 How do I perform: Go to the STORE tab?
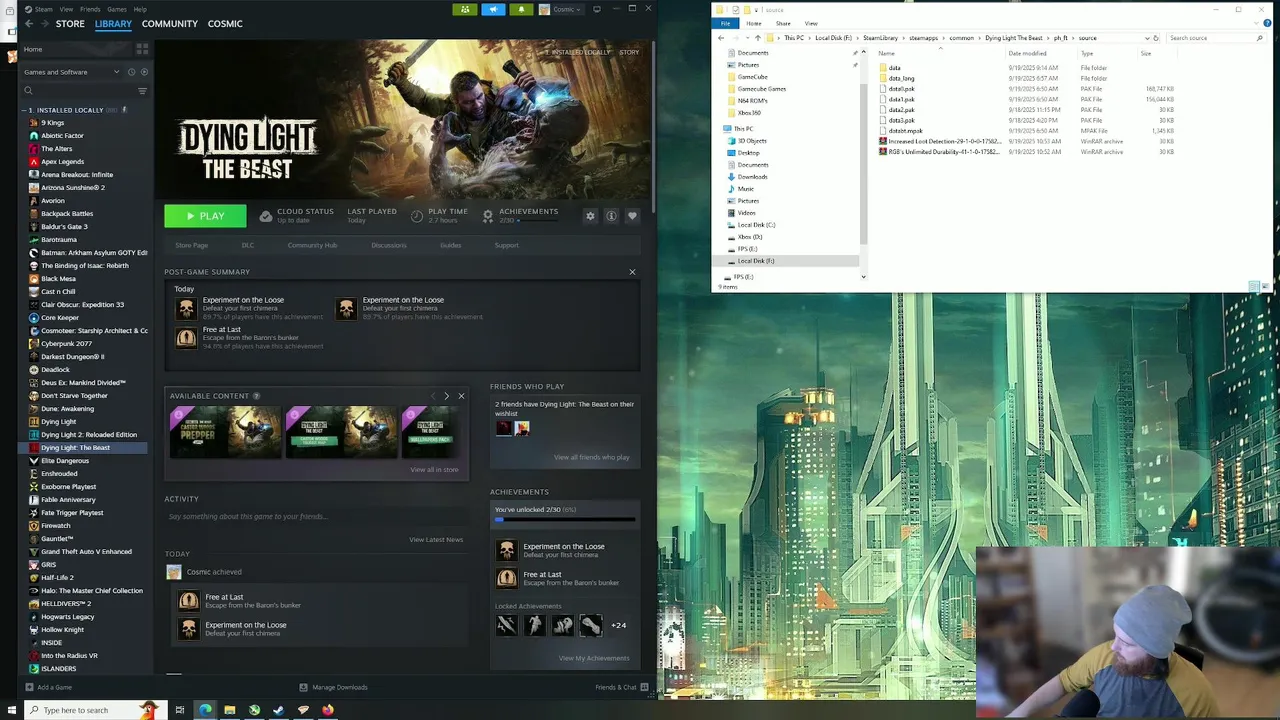[x=70, y=24]
